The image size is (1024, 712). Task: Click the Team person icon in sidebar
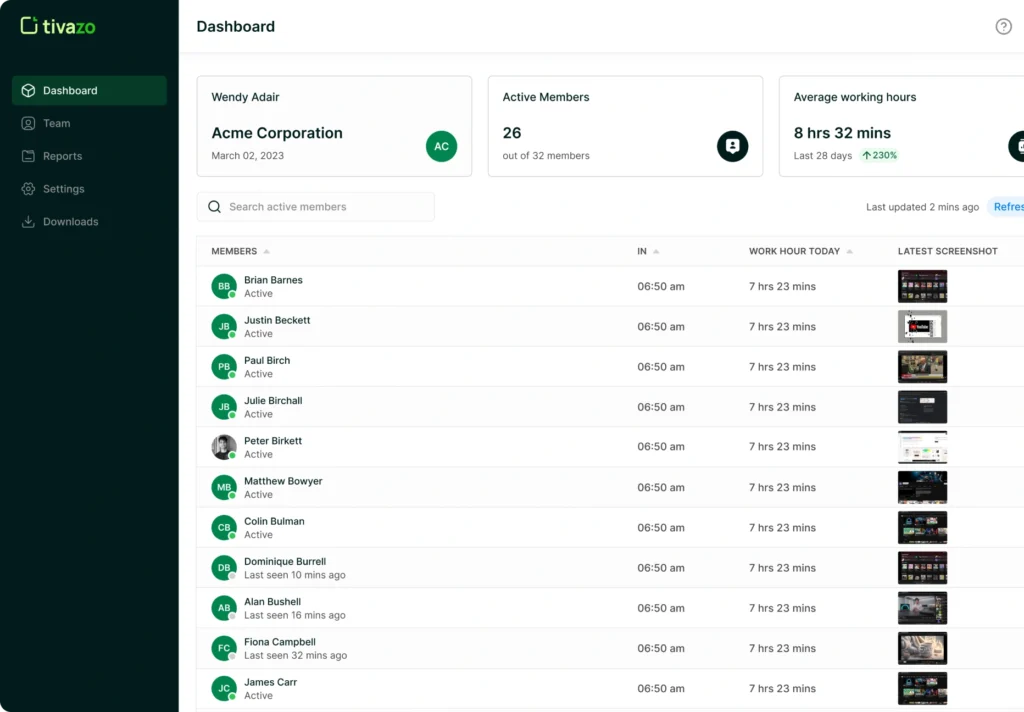(28, 124)
